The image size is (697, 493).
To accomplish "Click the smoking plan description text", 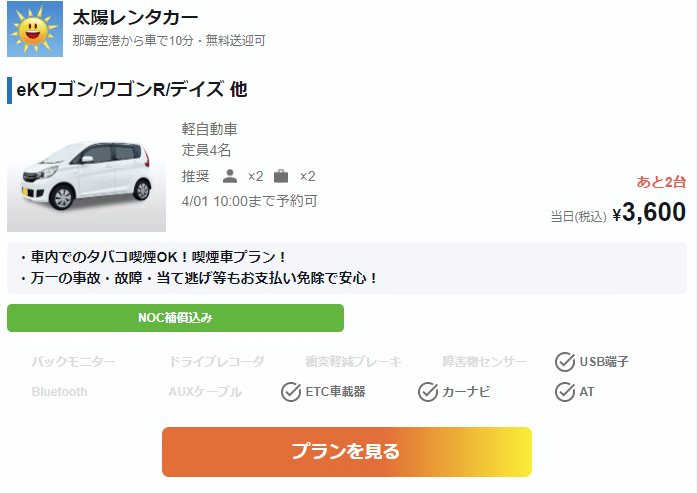I will coord(153,257).
